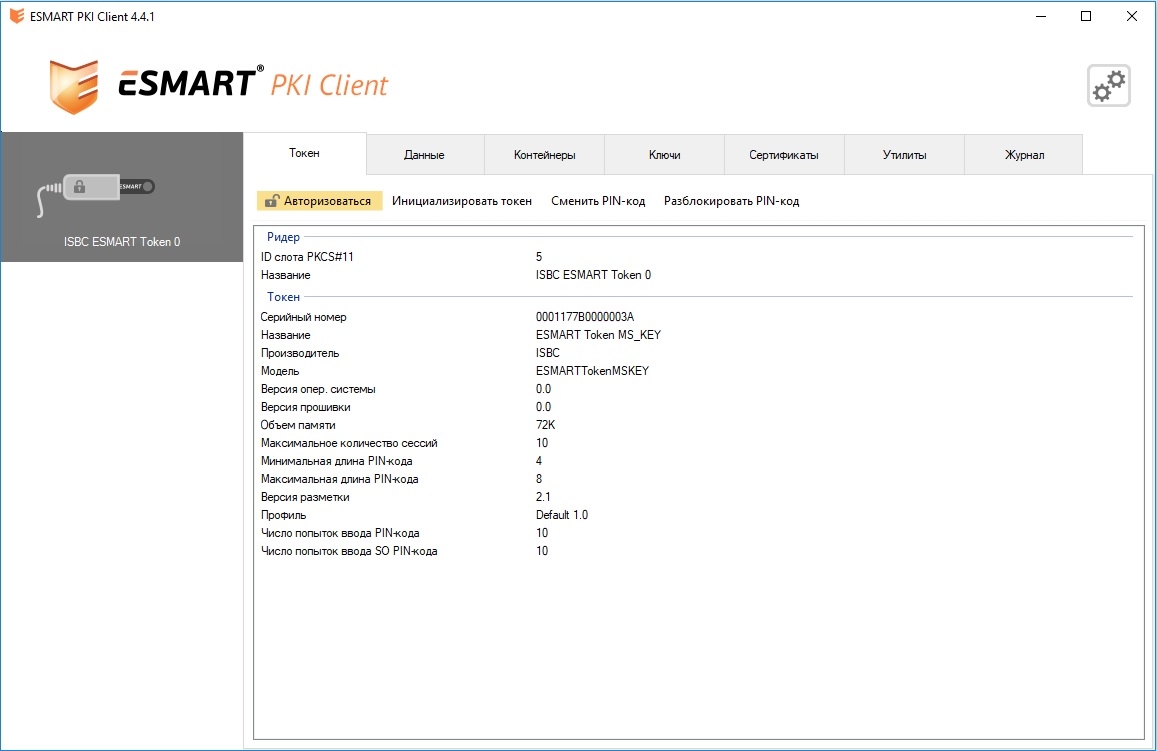Click the ESMART Token MS_KEY name value
Image resolution: width=1157 pixels, height=751 pixels.
(598, 335)
